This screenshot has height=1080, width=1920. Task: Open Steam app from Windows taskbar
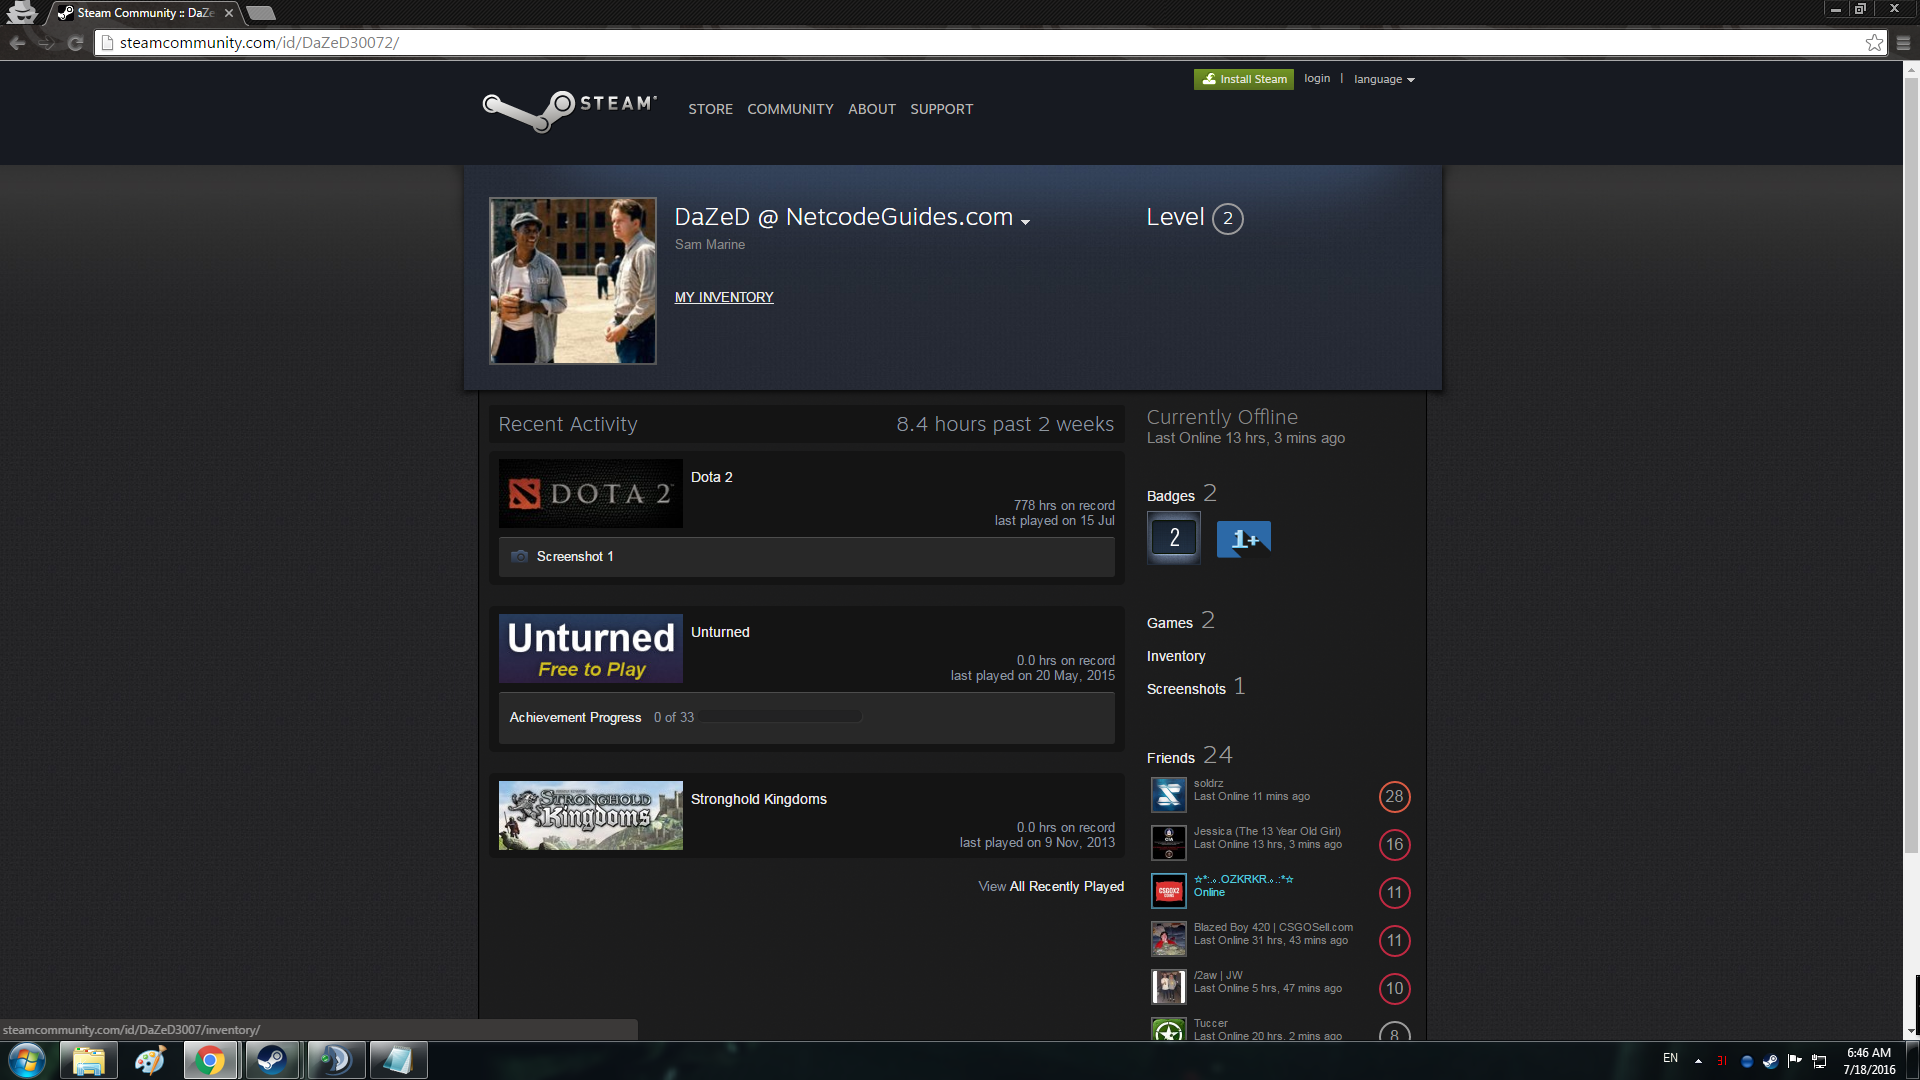coord(272,1060)
